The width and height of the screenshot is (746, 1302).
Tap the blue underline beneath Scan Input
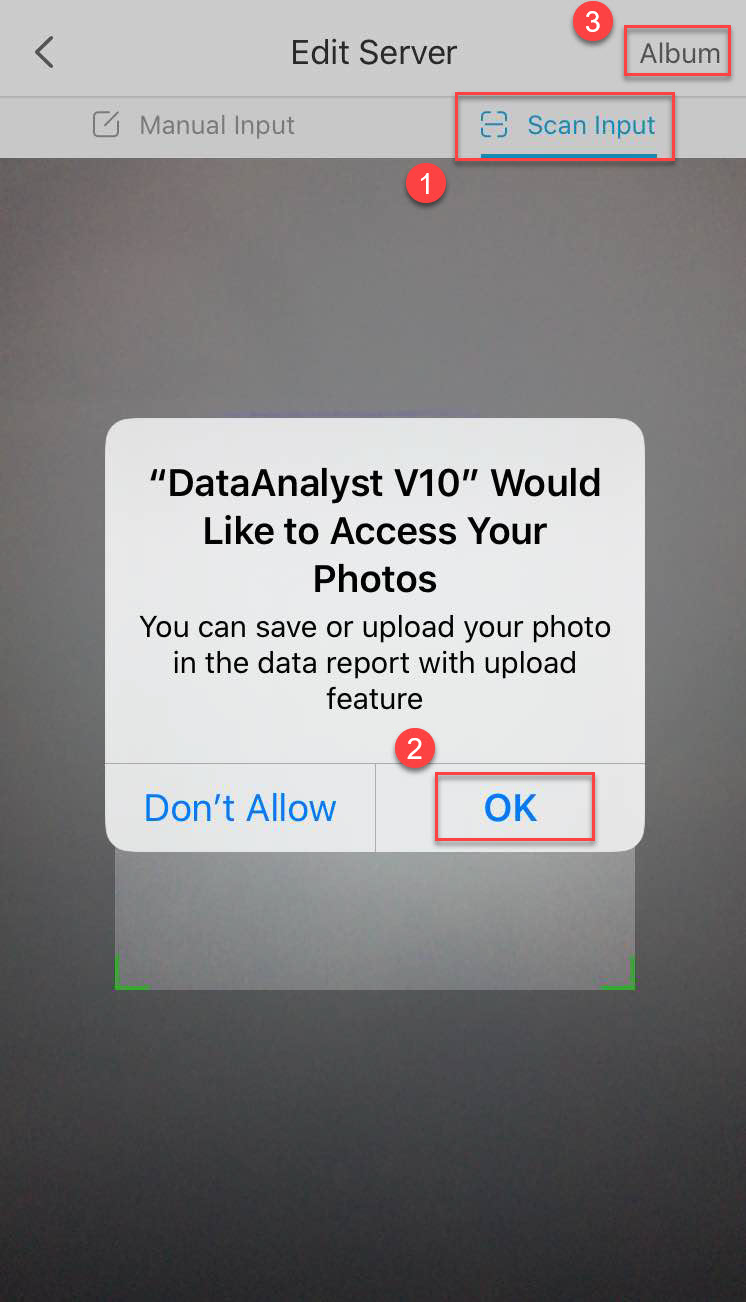pyautogui.click(x=568, y=156)
